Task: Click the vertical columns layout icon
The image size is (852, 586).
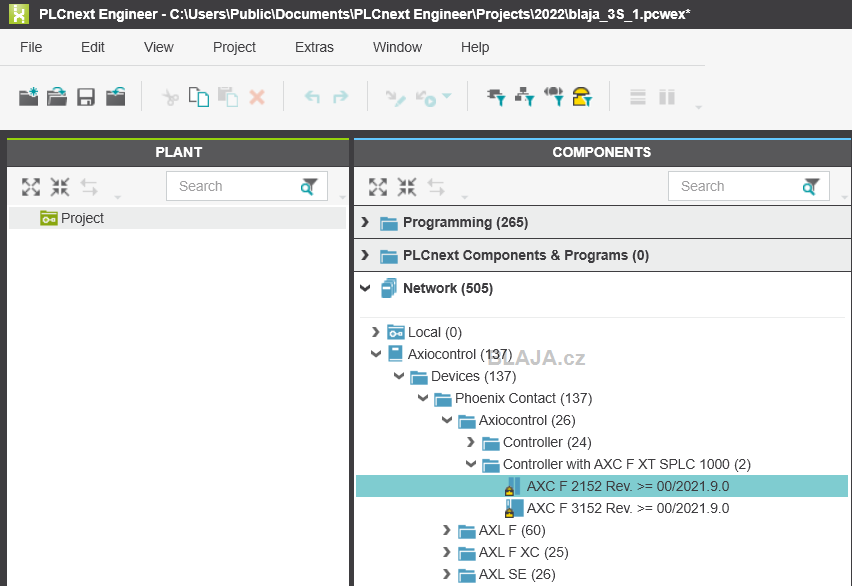Action: (x=667, y=97)
